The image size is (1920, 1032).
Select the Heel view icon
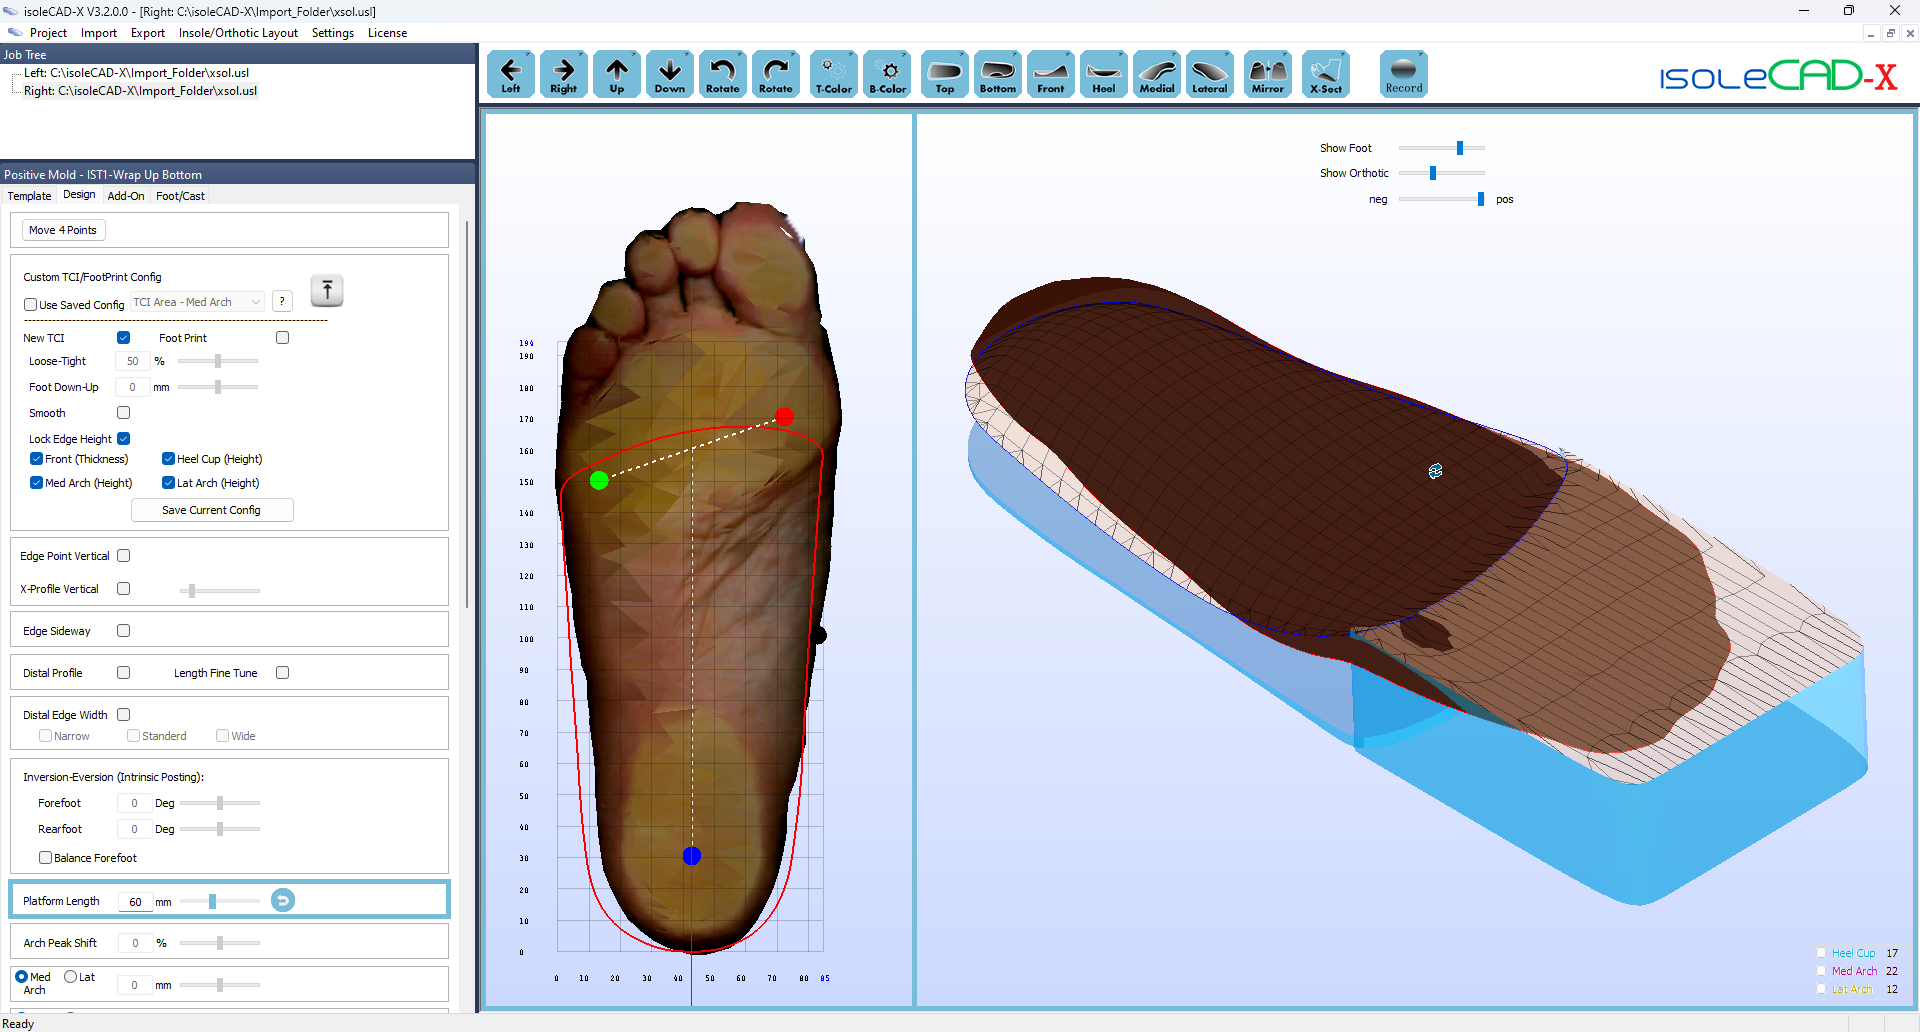[1104, 73]
